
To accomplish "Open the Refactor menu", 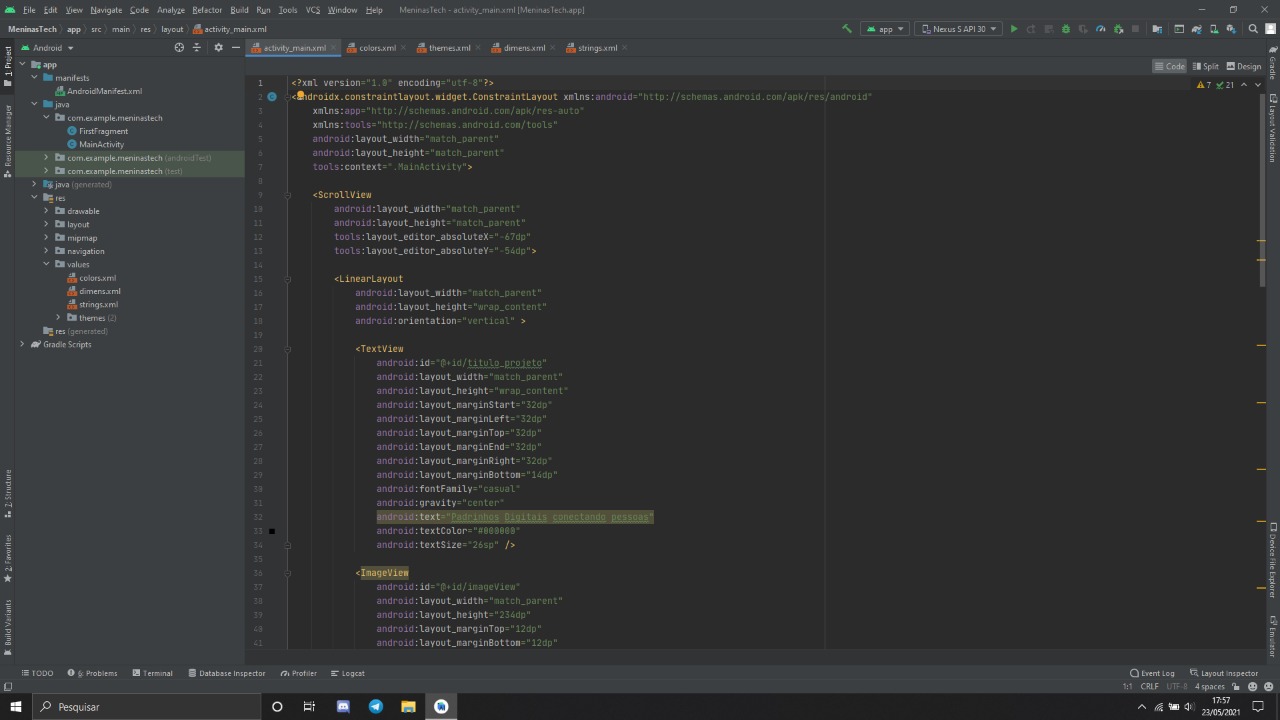I will pos(207,10).
